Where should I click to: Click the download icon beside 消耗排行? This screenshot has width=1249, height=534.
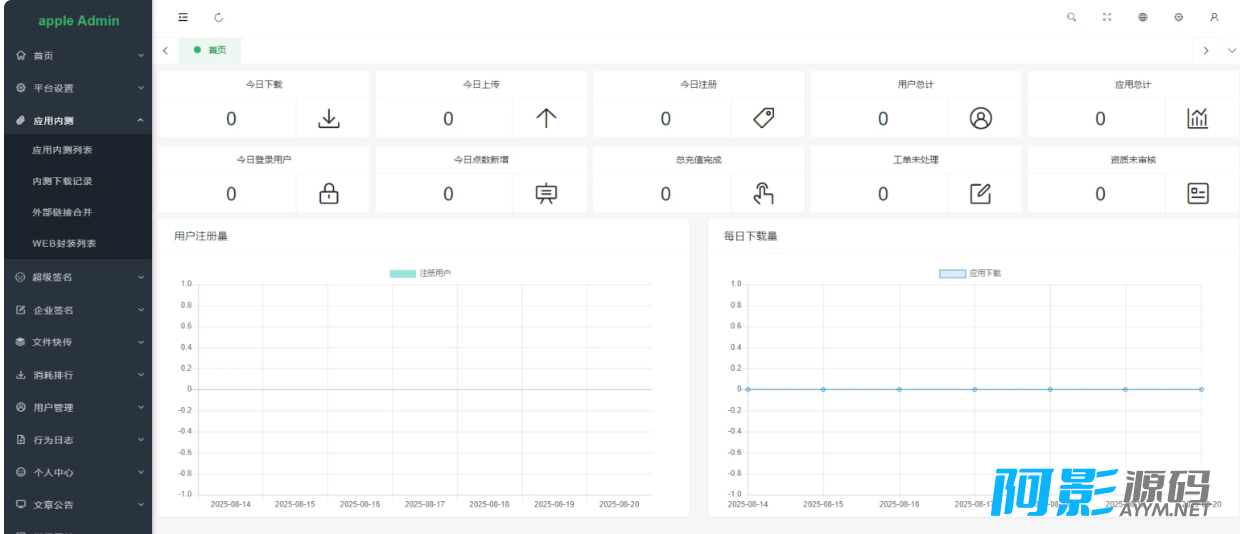click(21, 375)
